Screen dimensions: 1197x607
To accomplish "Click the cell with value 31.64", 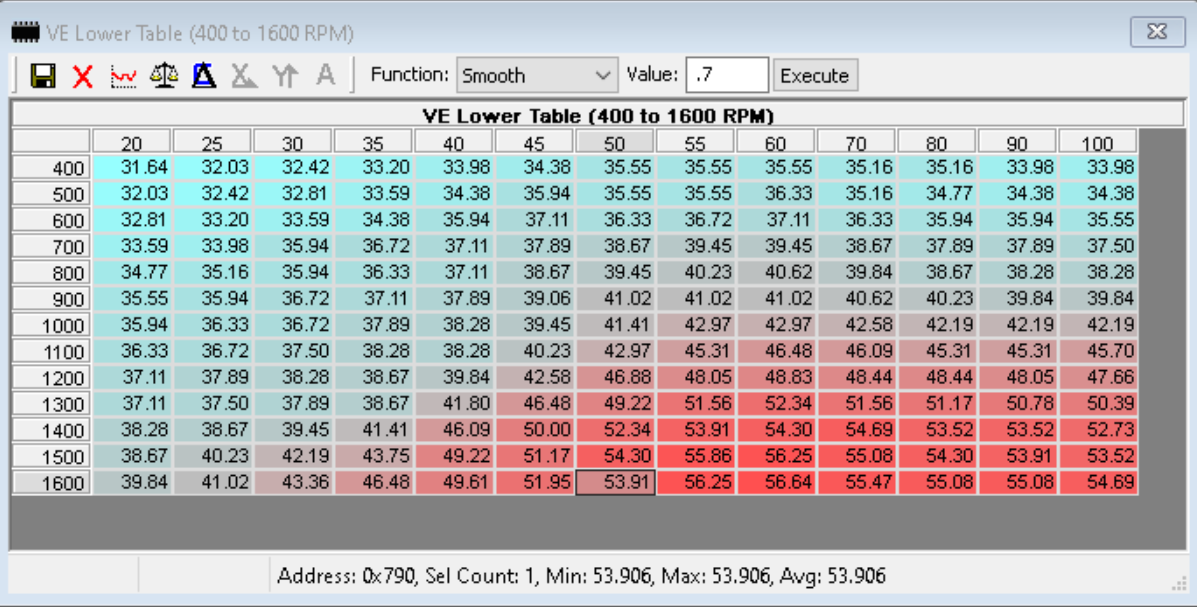I will click(132, 168).
